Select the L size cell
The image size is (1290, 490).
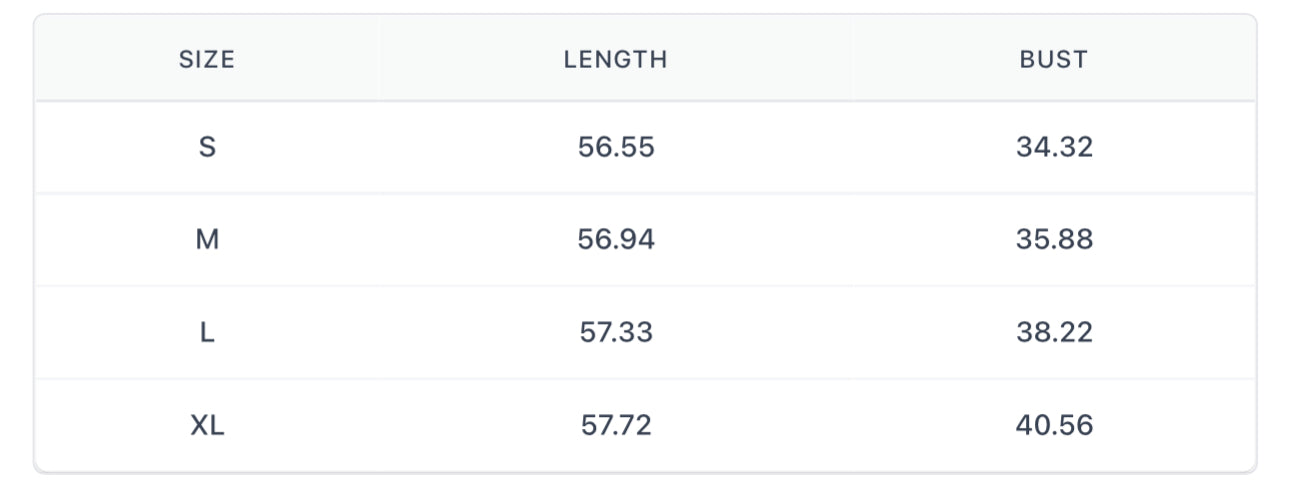207,333
